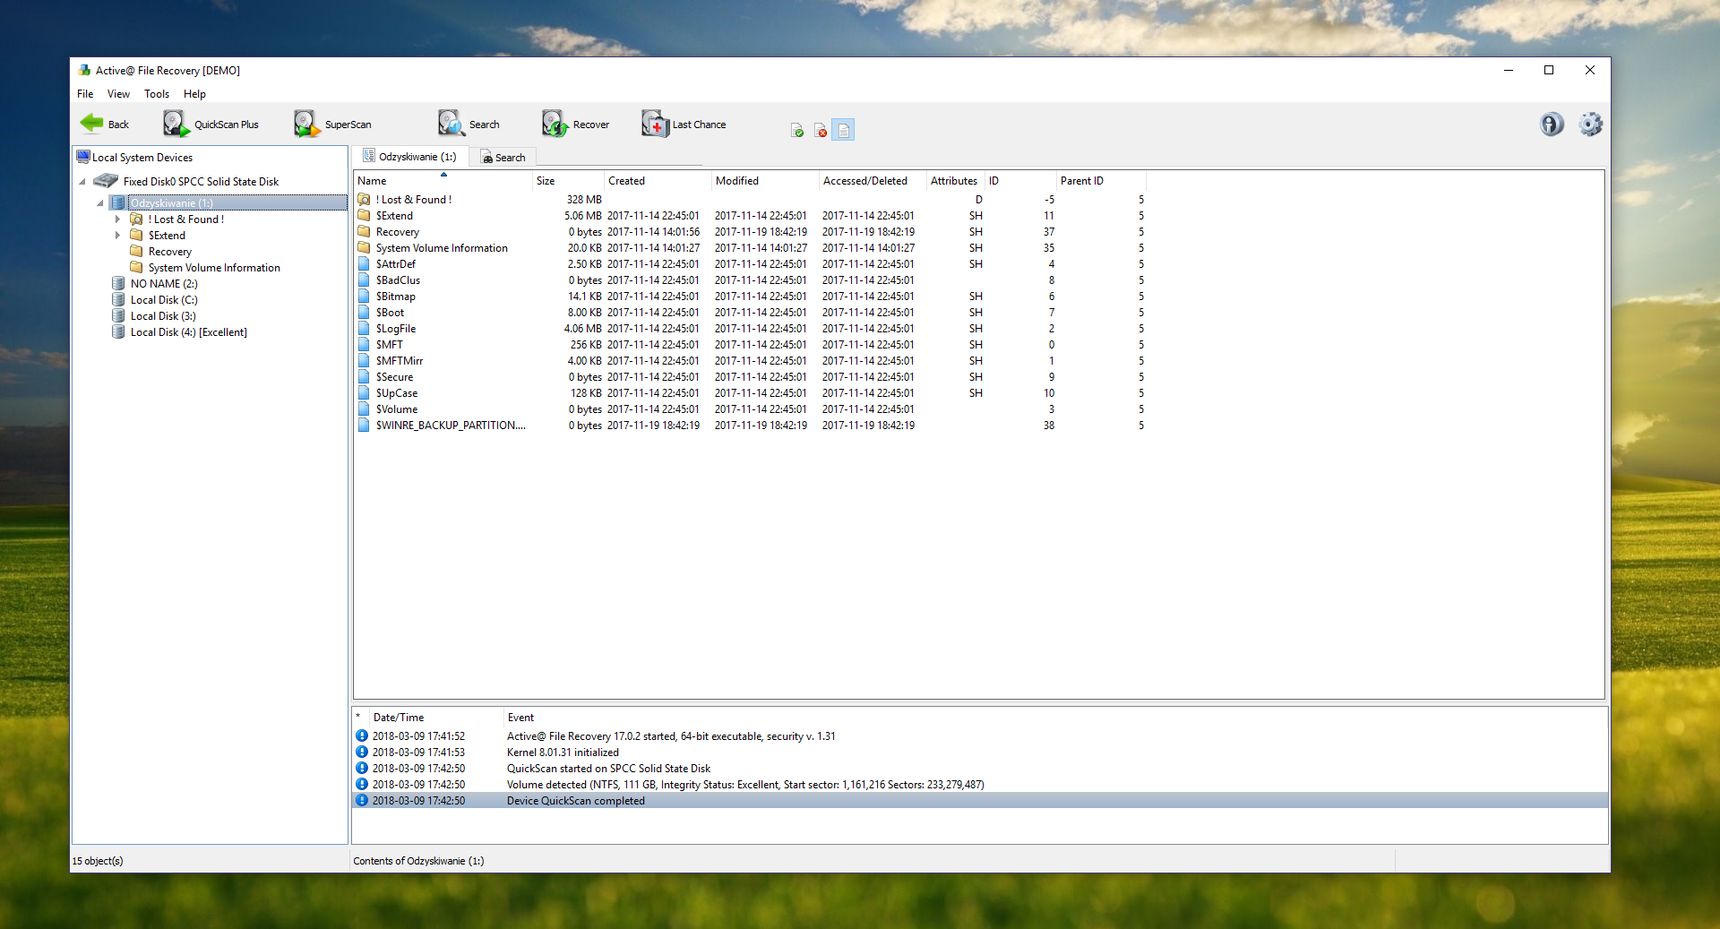1720x929 pixels.
Task: Open the Search tool in toolbar
Action: tap(469, 124)
